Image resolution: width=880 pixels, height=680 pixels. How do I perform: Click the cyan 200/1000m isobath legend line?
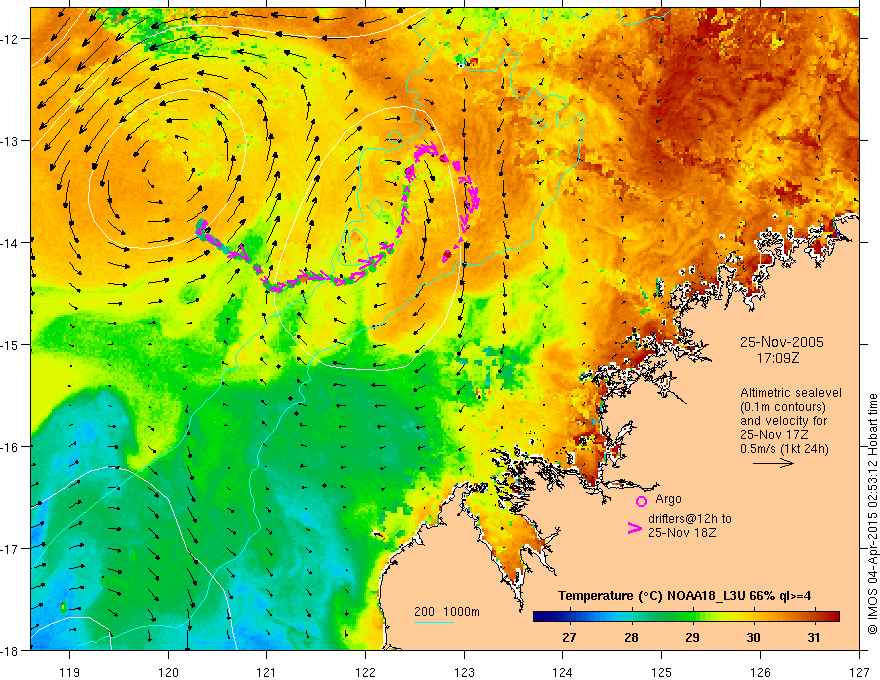[x=433, y=622]
